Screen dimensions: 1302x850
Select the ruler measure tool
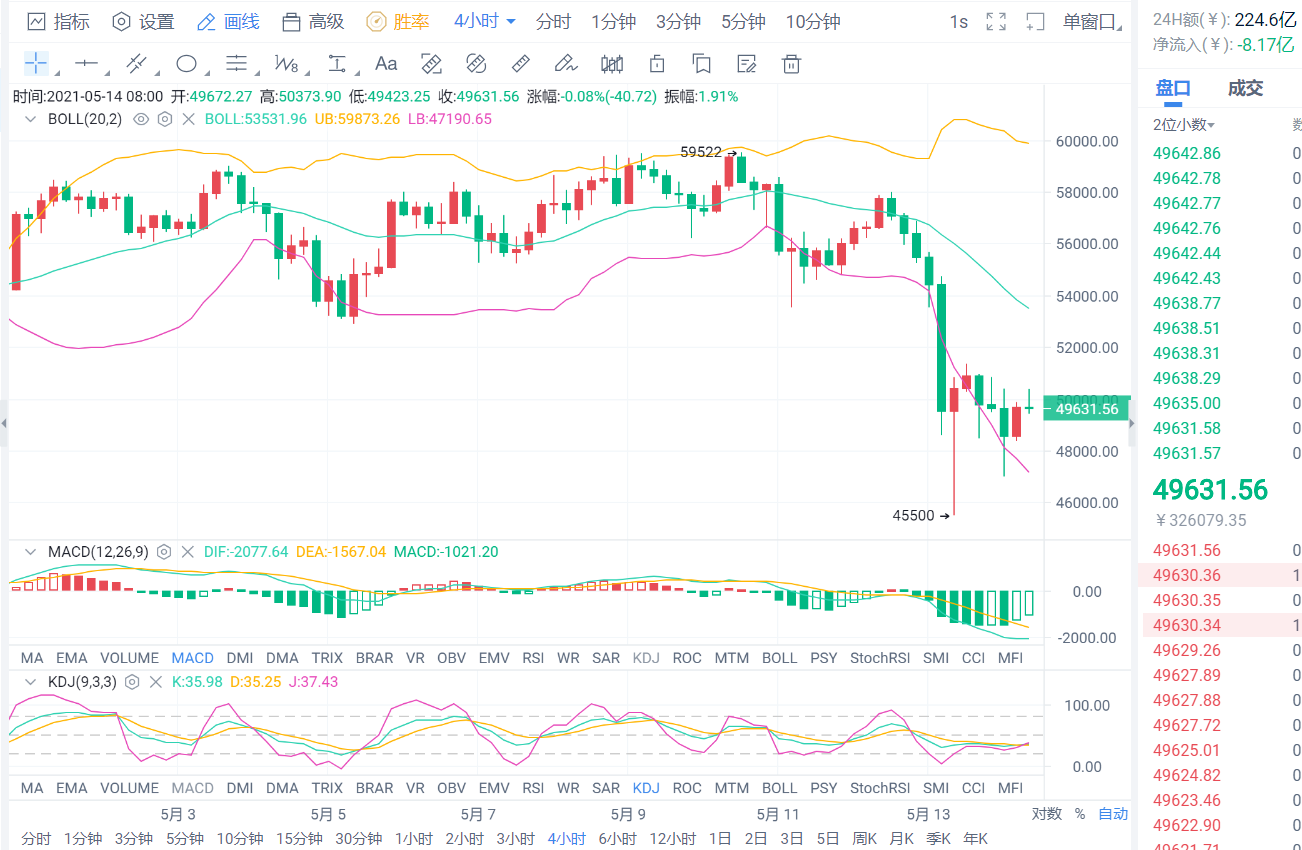click(521, 63)
